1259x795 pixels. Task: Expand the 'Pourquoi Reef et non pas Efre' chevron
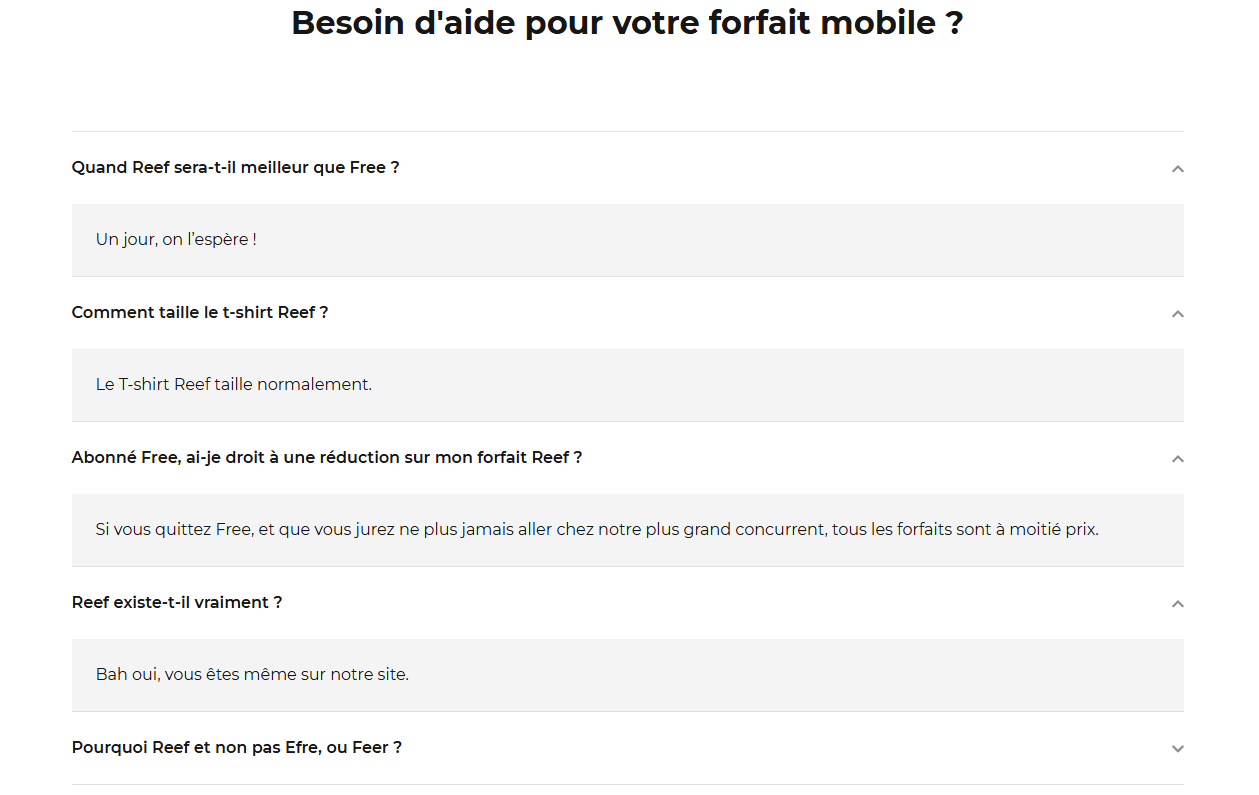point(1177,749)
